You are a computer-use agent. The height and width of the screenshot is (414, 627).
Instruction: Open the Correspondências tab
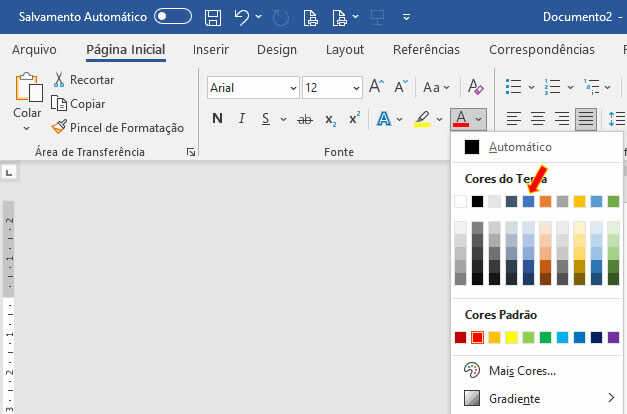coord(542,49)
